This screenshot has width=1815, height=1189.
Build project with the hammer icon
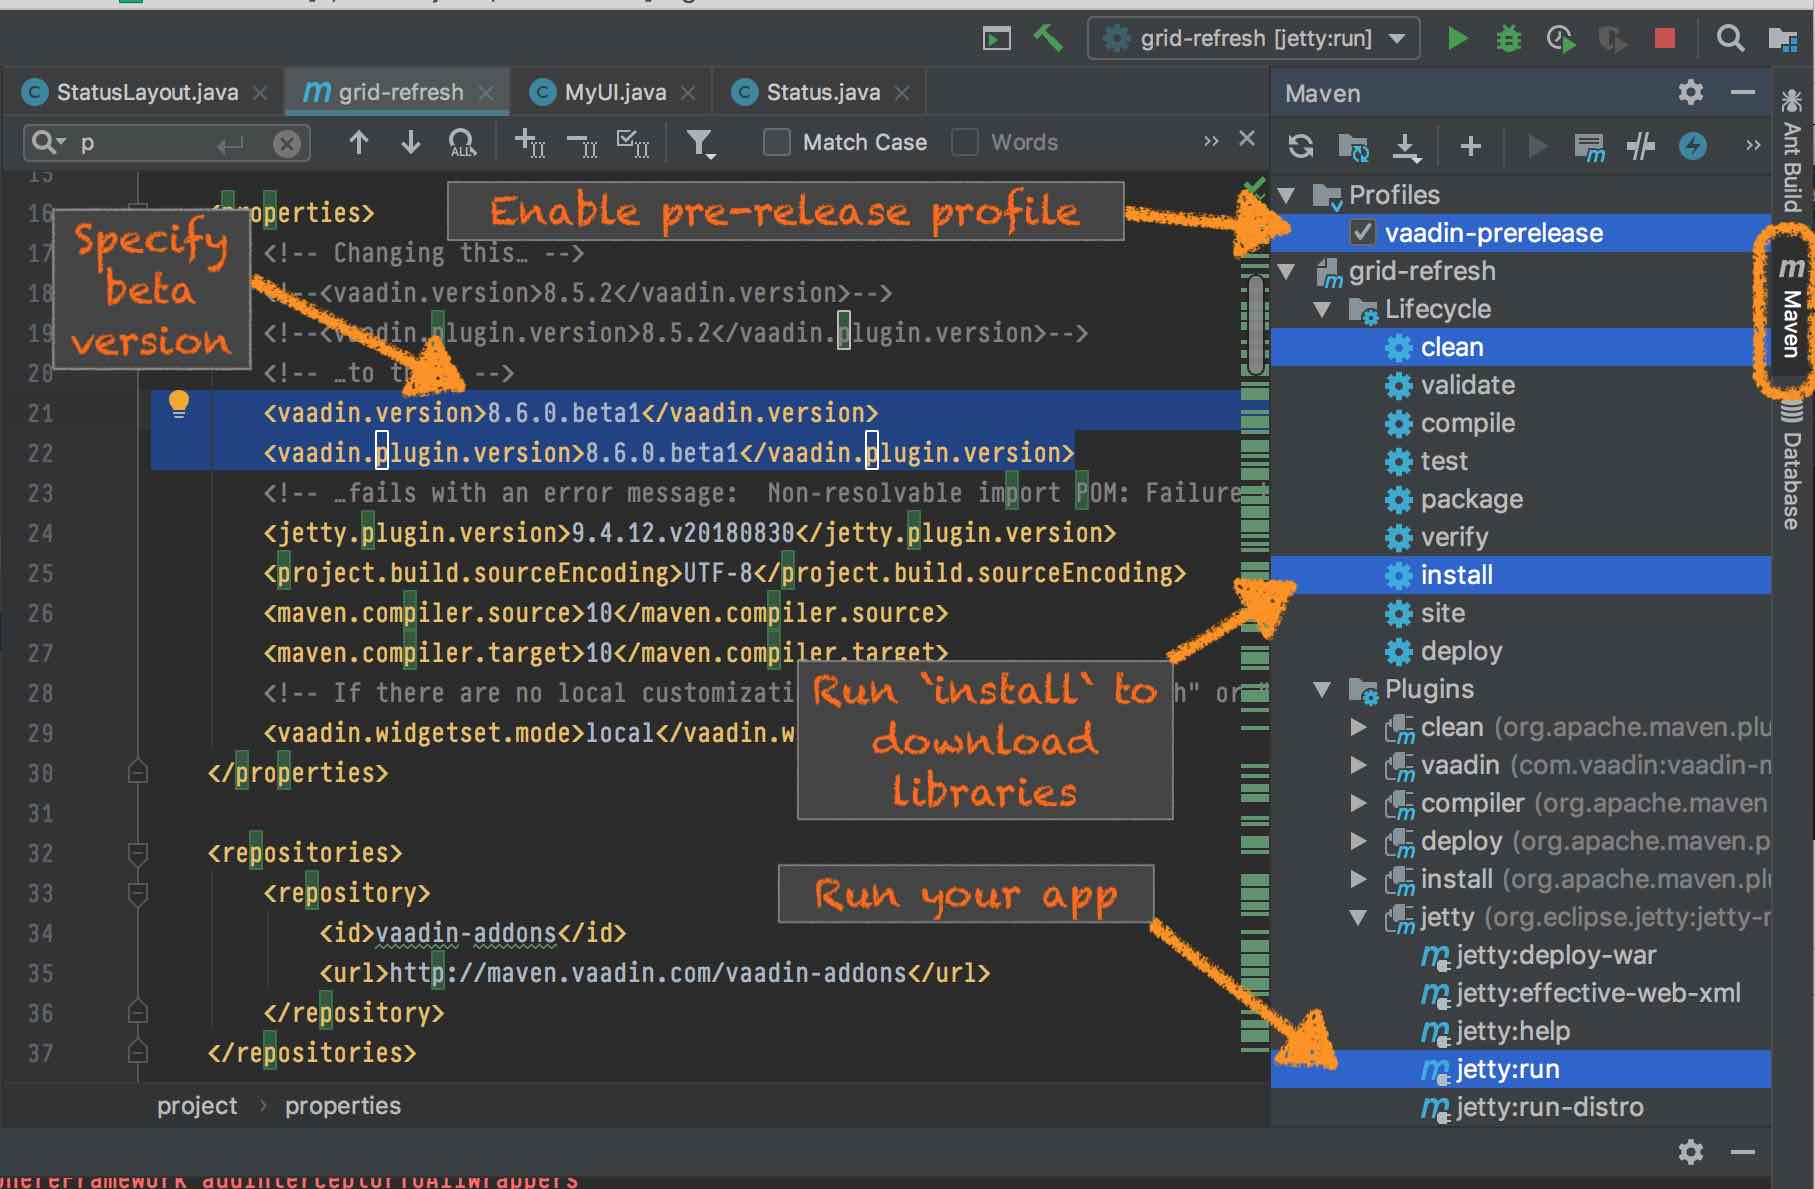[x=1047, y=39]
